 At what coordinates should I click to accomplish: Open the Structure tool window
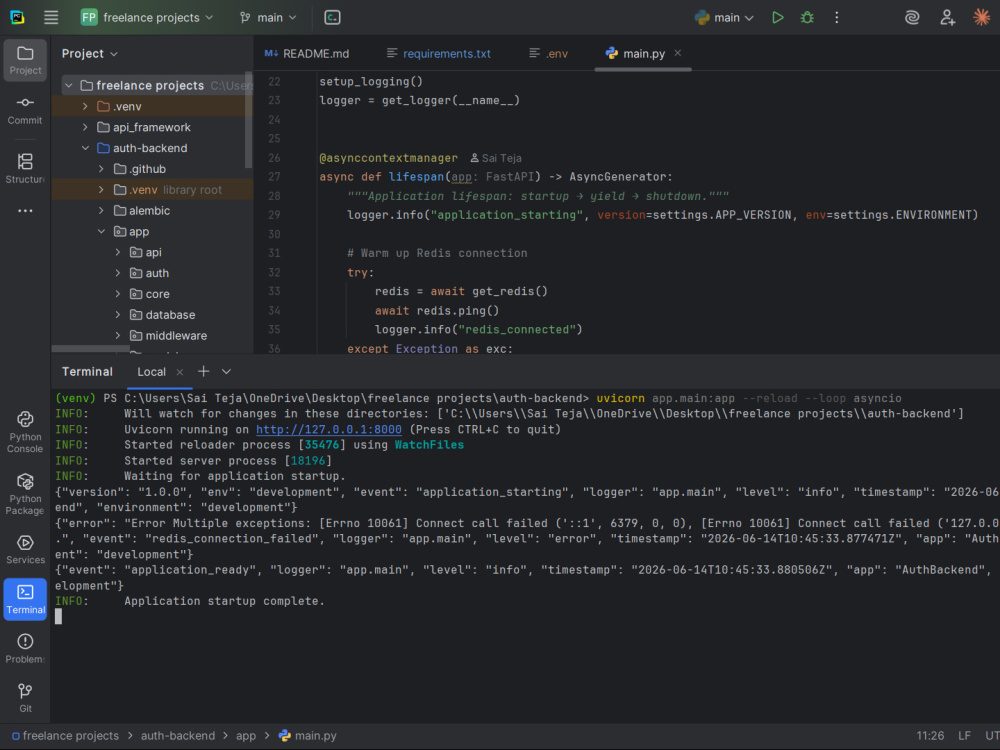tap(25, 168)
